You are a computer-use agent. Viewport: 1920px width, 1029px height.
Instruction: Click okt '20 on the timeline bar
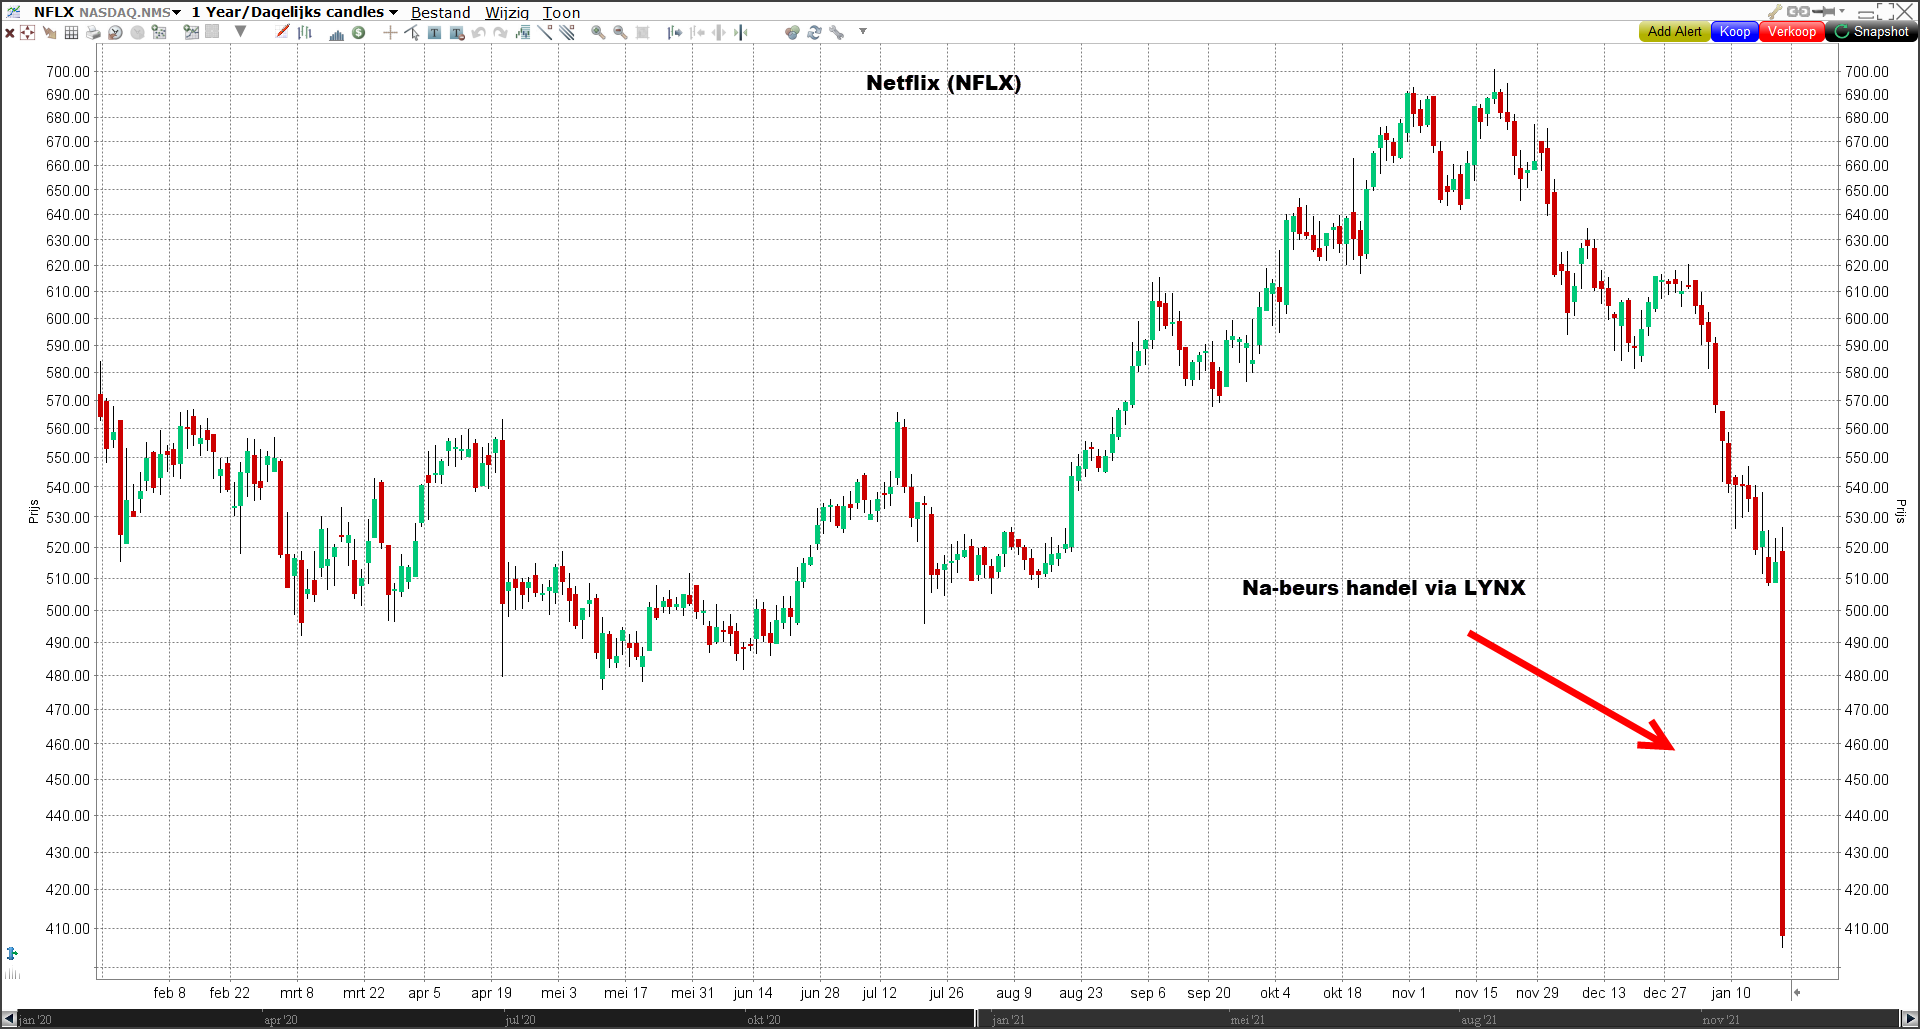[764, 1020]
